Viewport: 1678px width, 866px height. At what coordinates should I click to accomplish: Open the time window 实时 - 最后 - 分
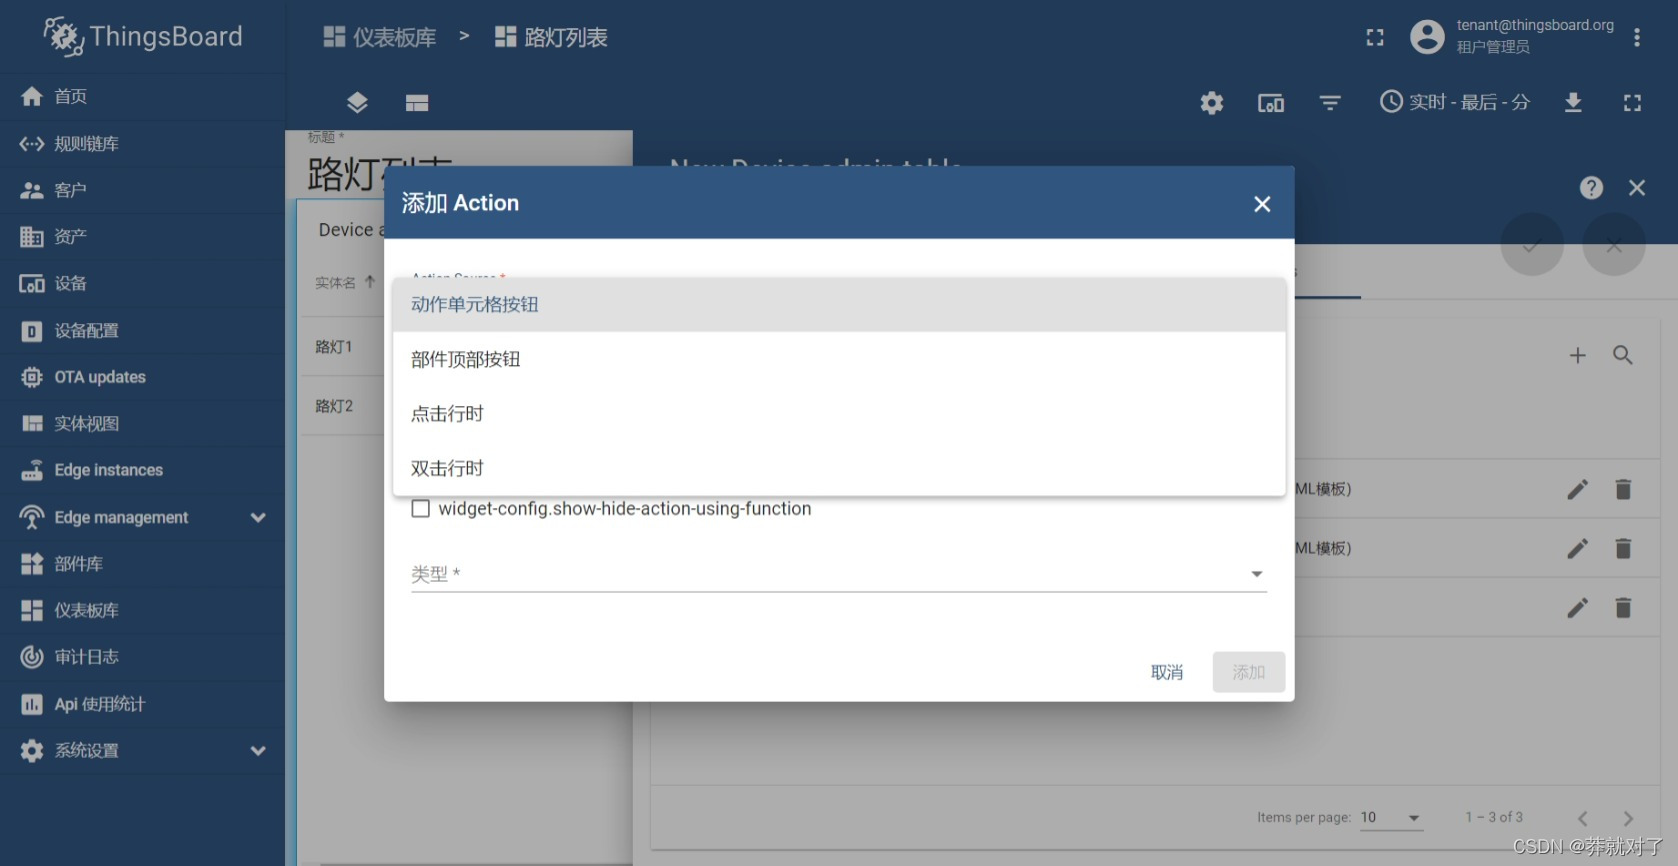(1455, 102)
